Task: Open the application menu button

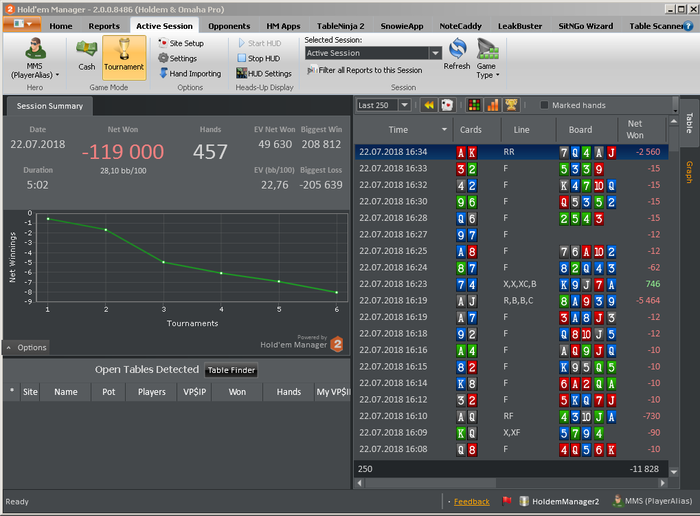Action: pyautogui.click(x=22, y=24)
